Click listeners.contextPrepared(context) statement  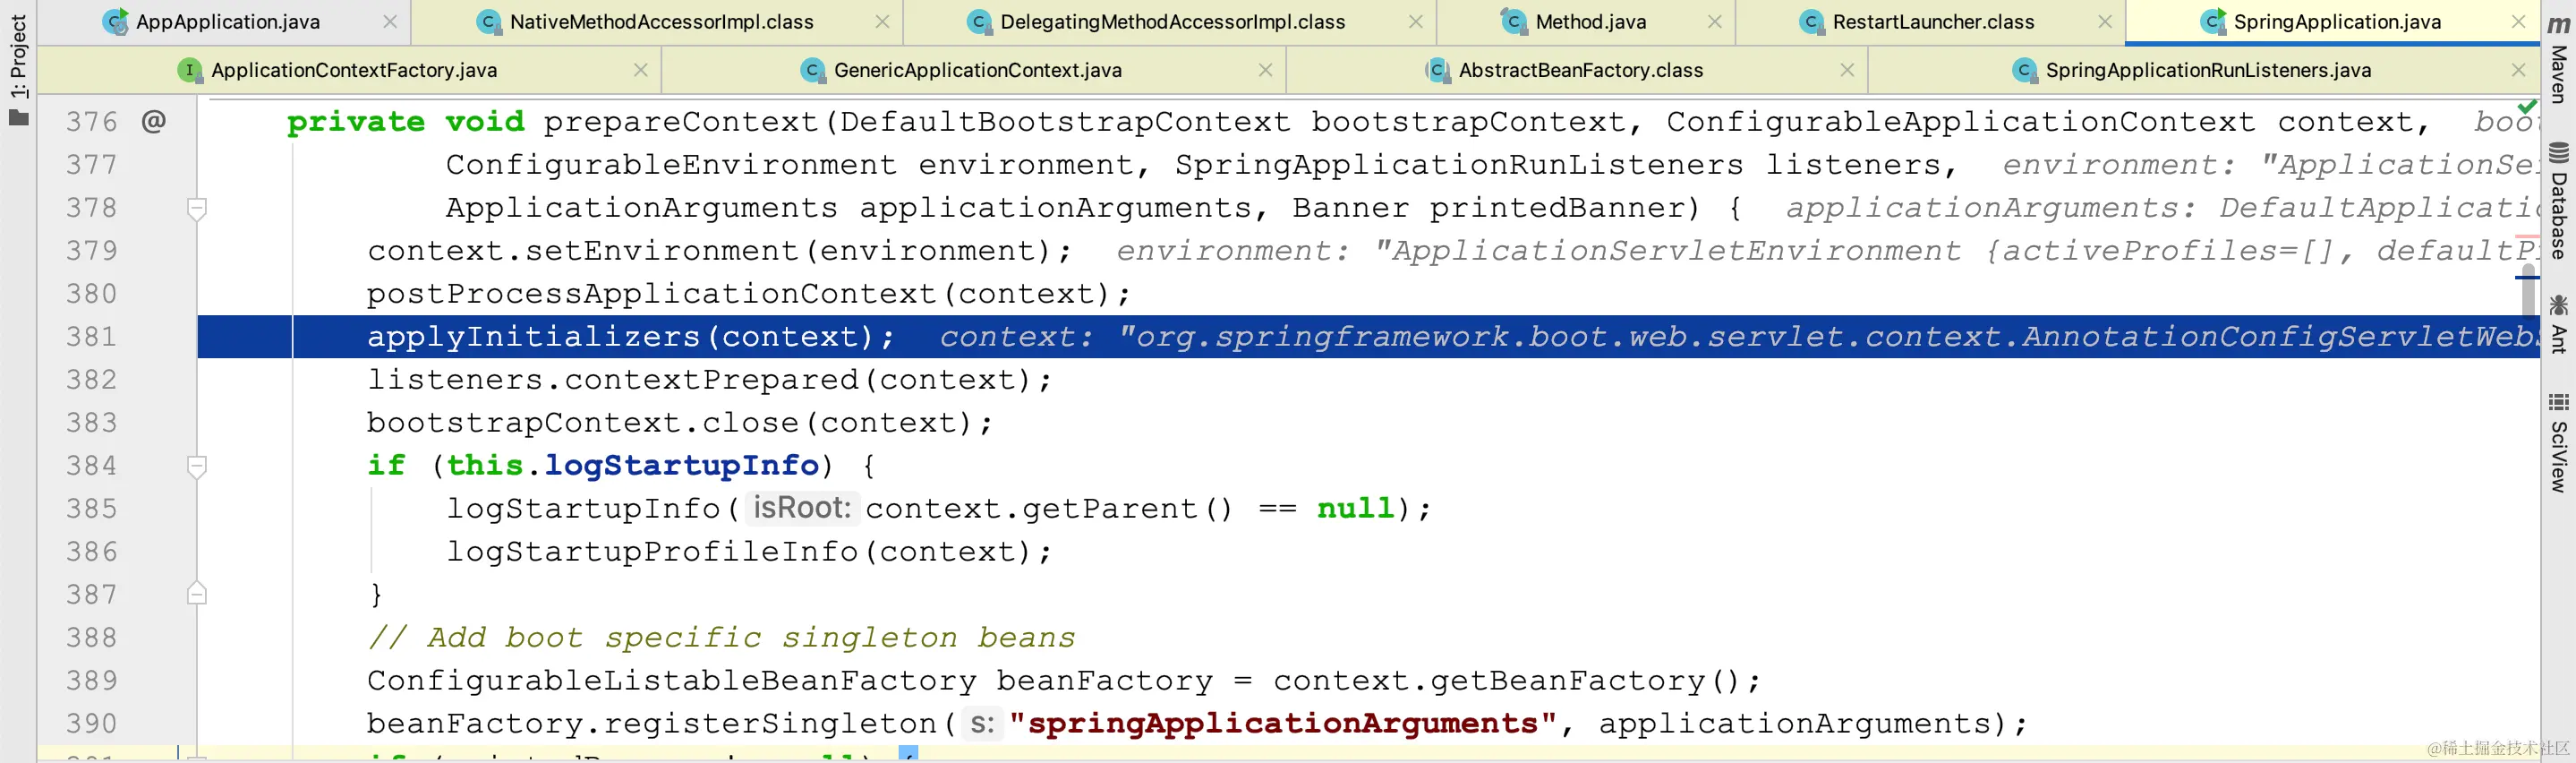709,380
